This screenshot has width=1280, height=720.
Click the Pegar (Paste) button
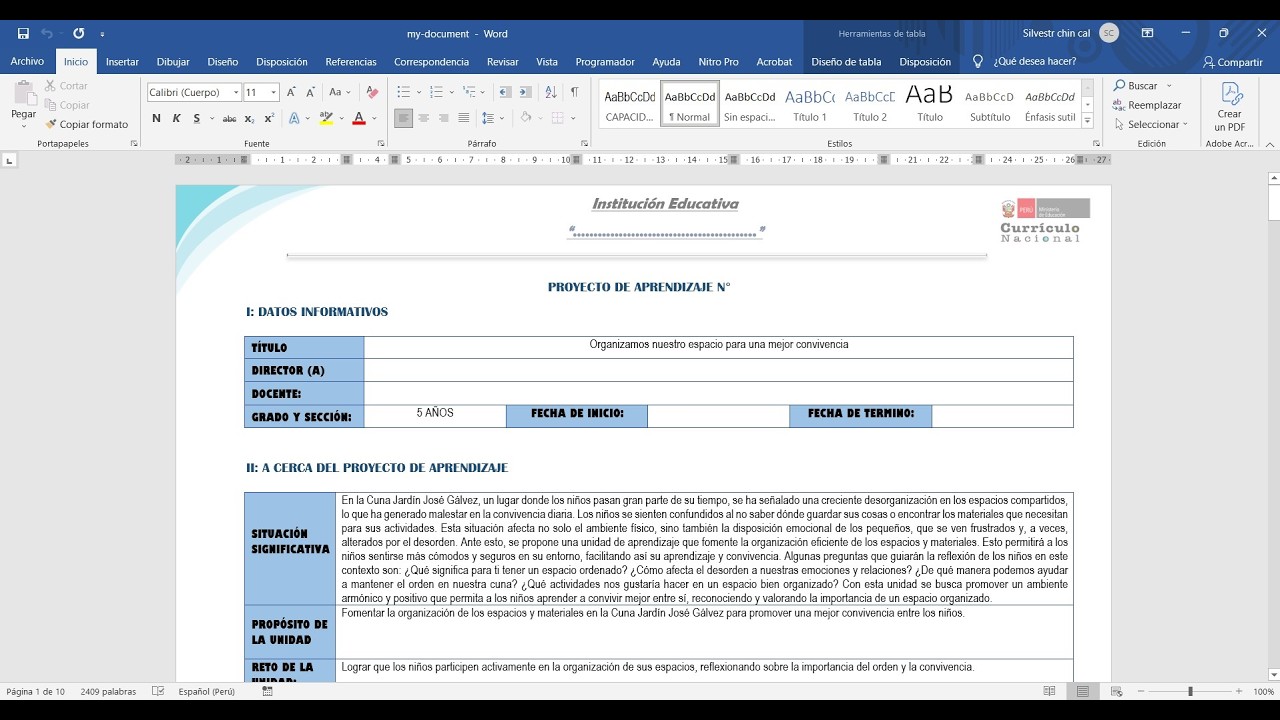pos(24,103)
